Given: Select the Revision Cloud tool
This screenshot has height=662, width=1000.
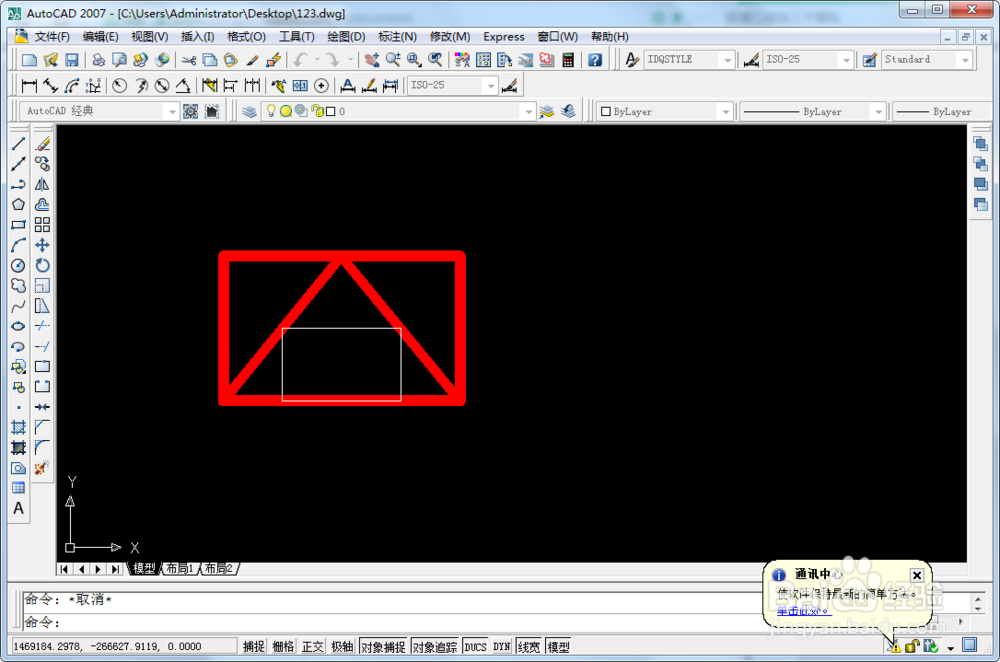Looking at the screenshot, I should point(18,286).
